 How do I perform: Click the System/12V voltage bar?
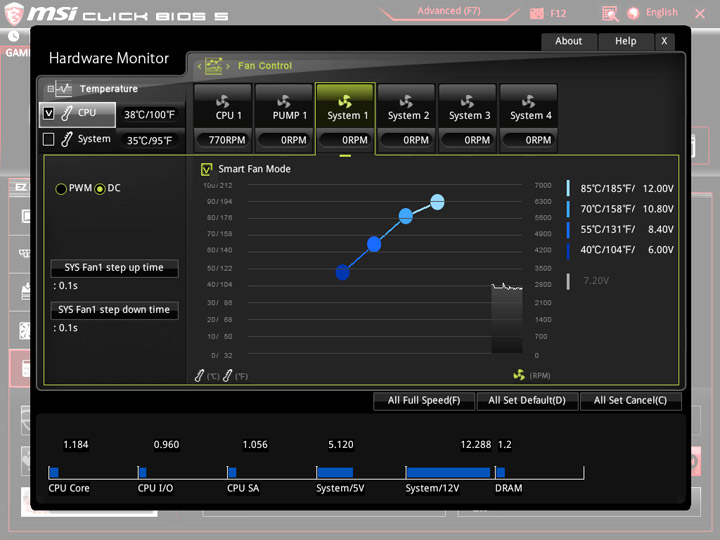448,472
